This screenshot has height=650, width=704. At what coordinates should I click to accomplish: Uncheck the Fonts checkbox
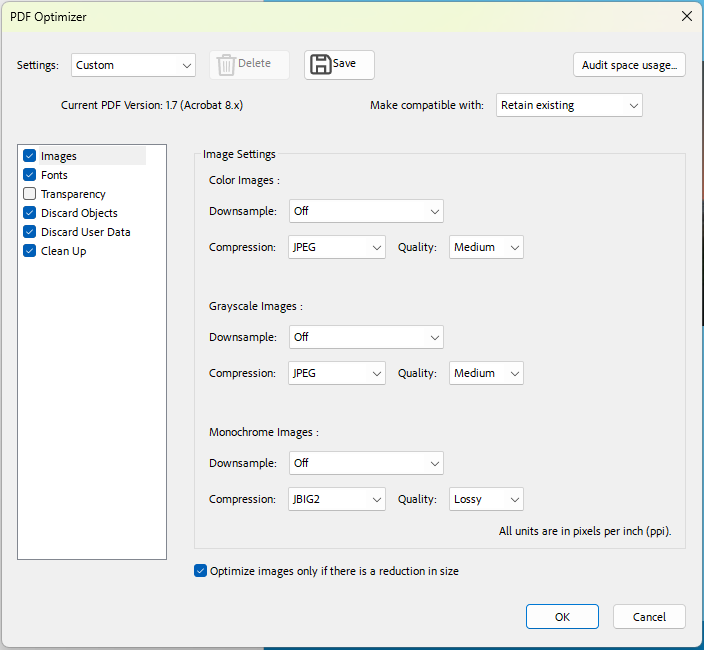coord(30,175)
